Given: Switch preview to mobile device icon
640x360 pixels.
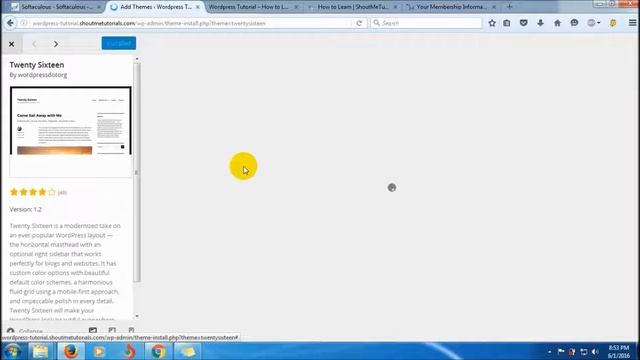Looking at the screenshot, I should coord(131,330).
